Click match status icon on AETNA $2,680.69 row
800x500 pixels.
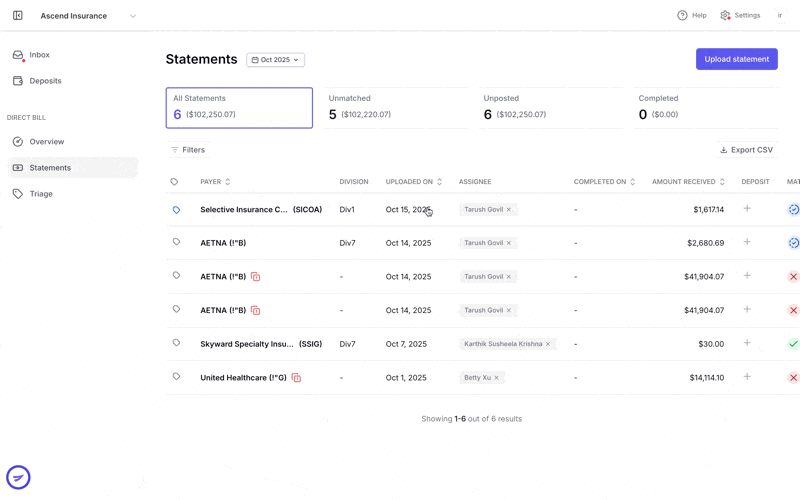(x=793, y=243)
